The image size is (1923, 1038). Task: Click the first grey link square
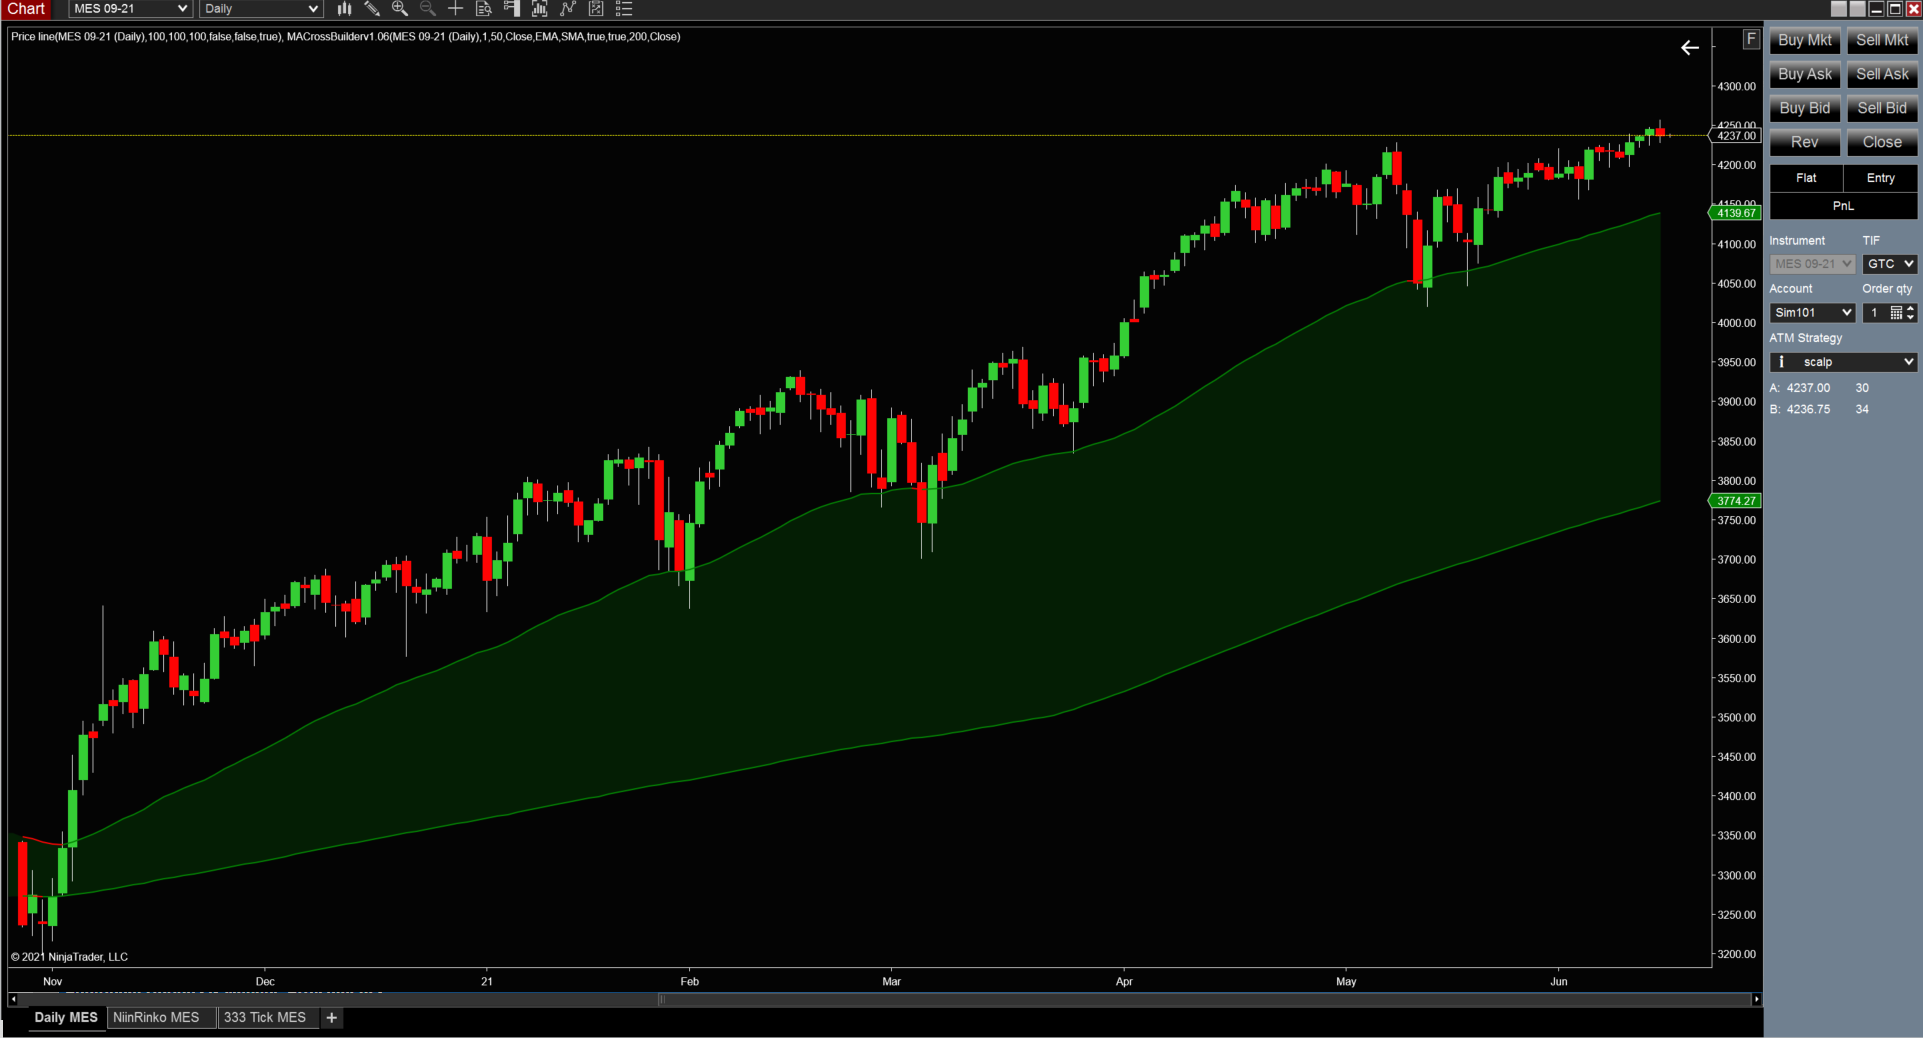point(1839,9)
